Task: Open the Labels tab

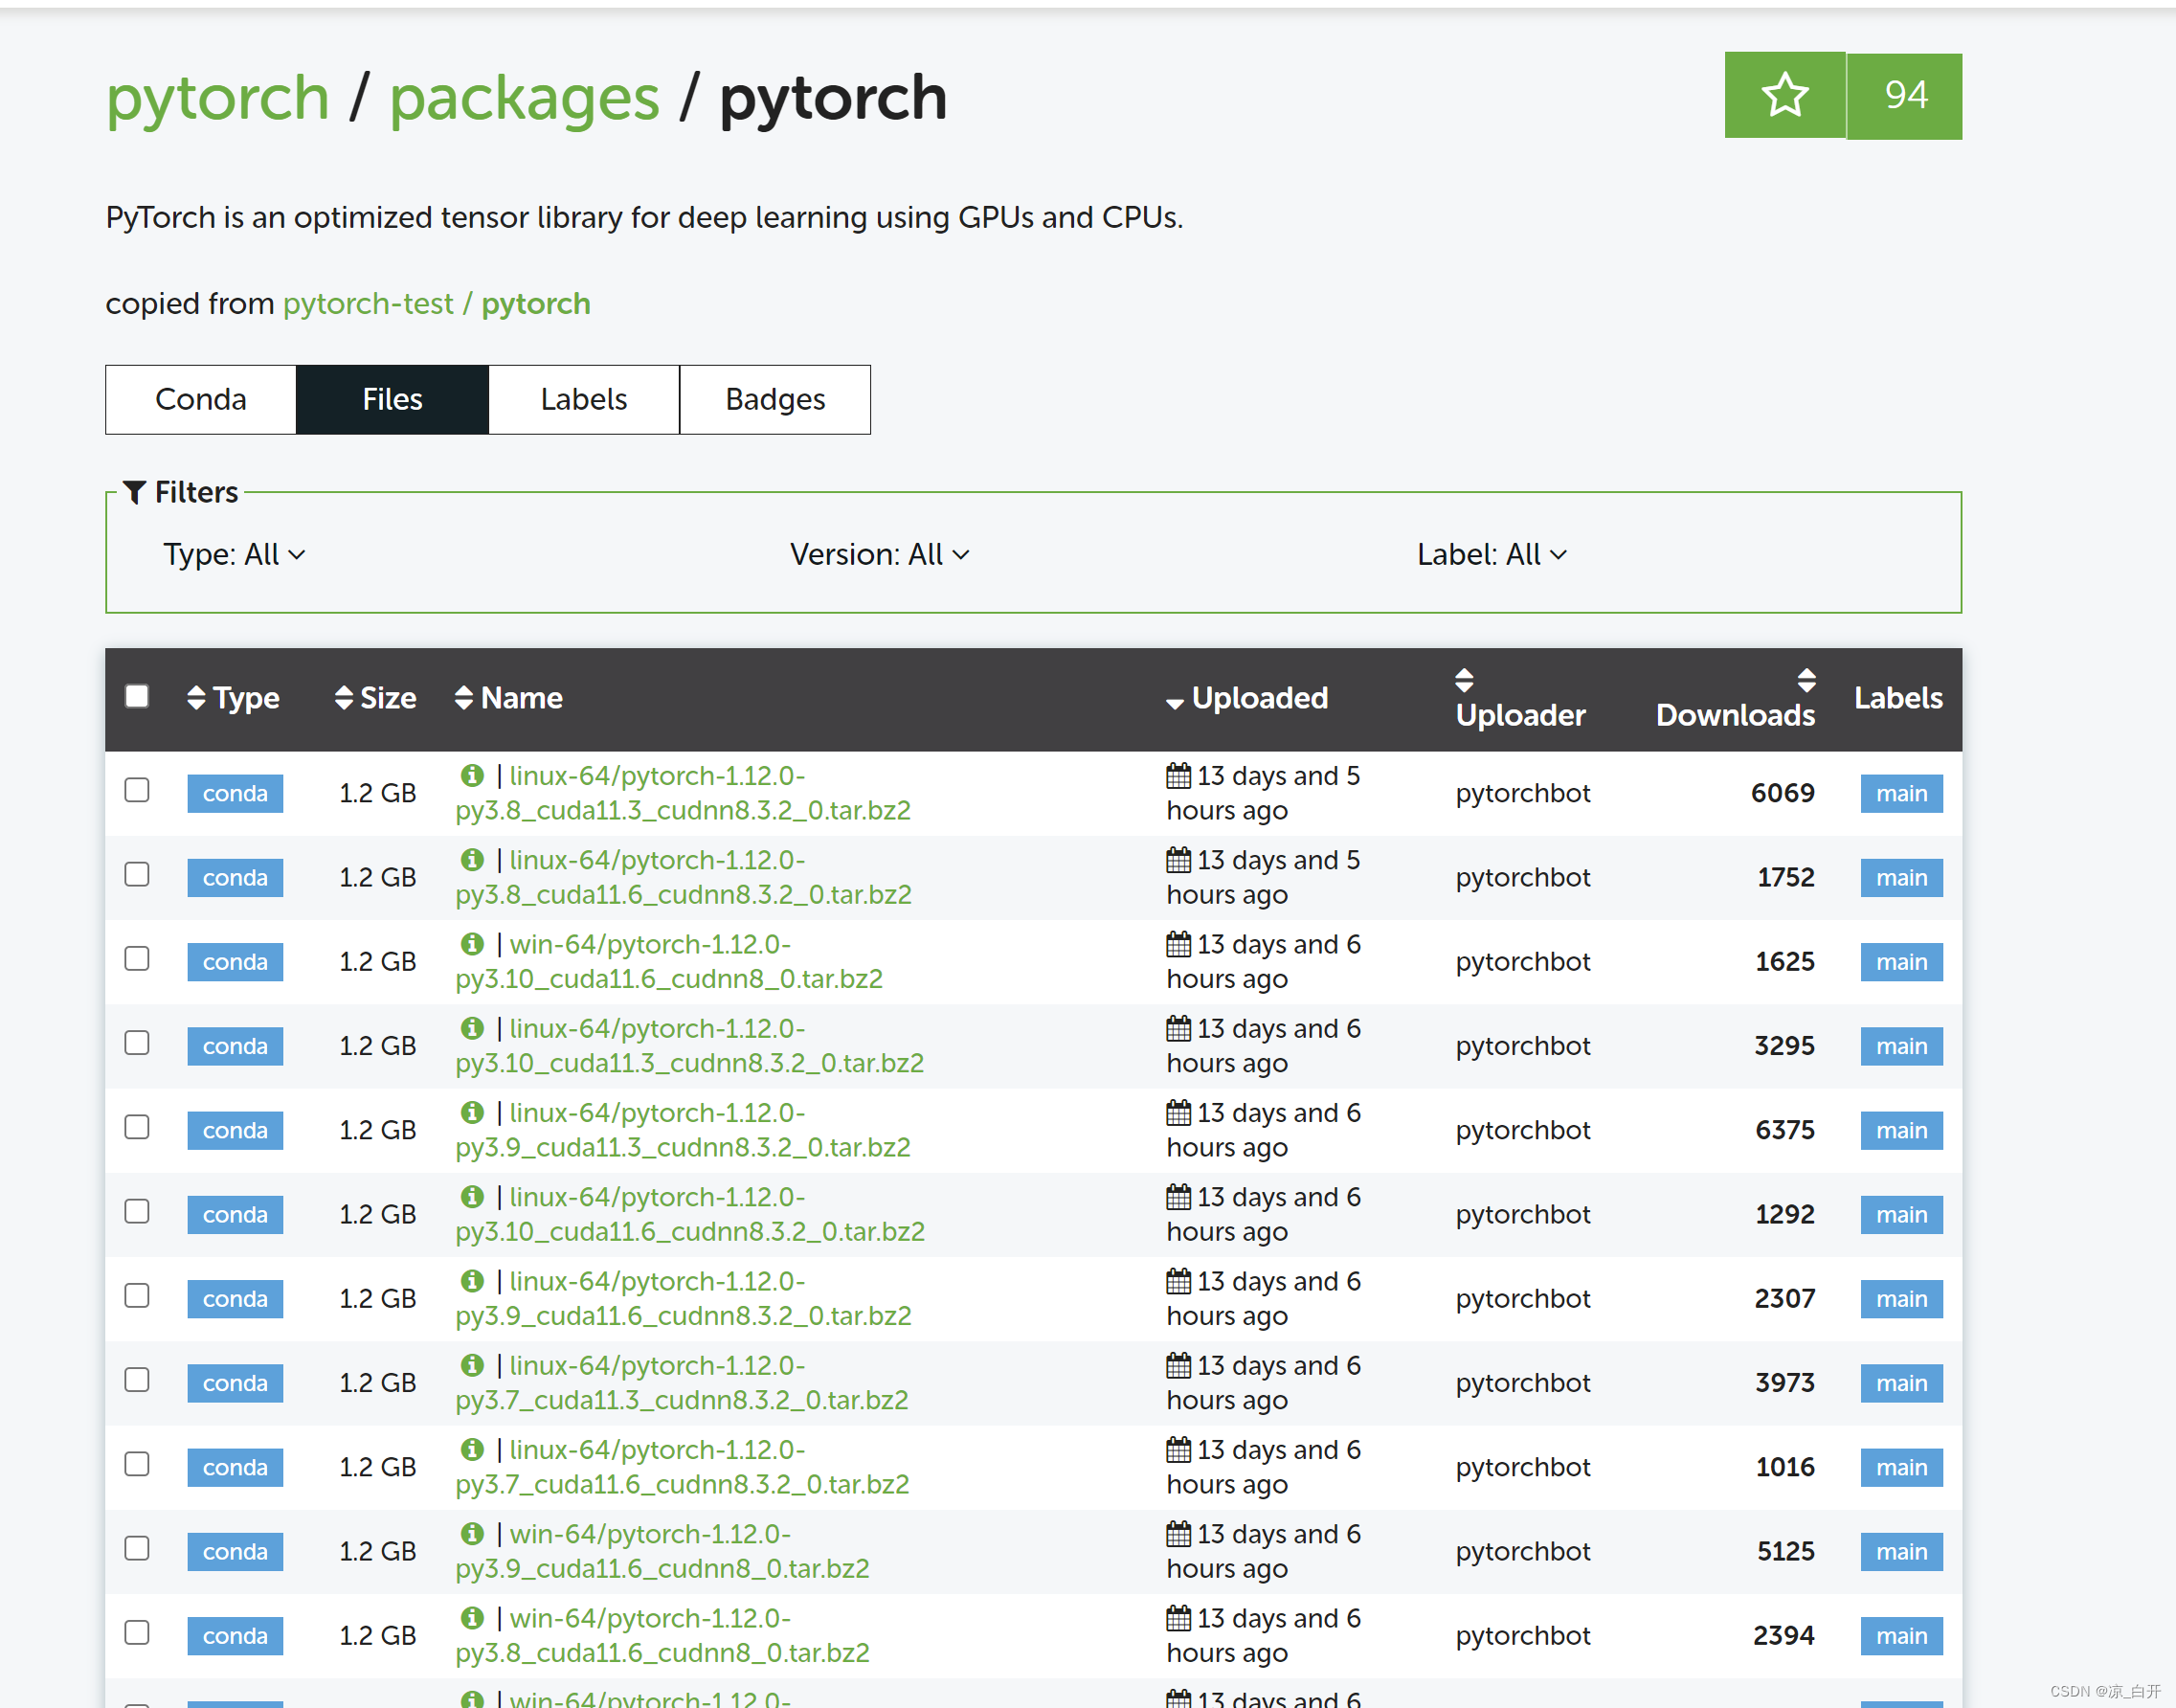Action: [x=584, y=399]
